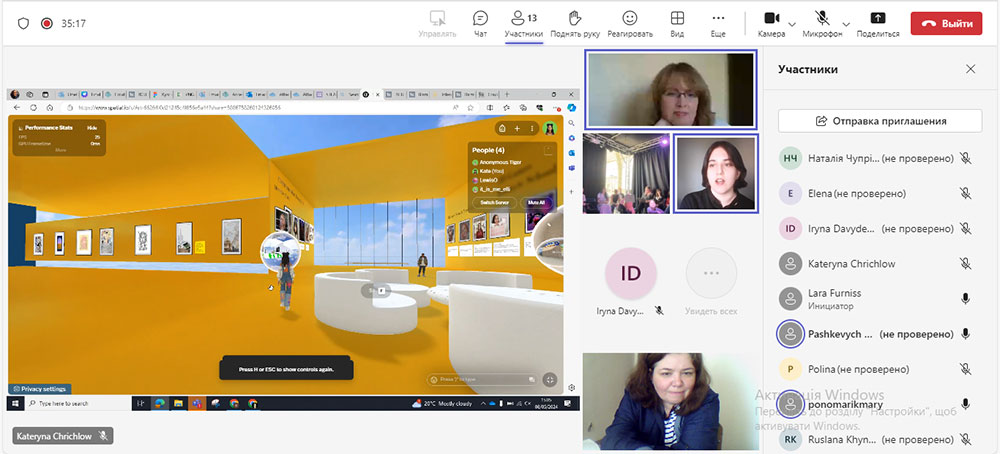Click the large ID avatar tile

pos(630,274)
